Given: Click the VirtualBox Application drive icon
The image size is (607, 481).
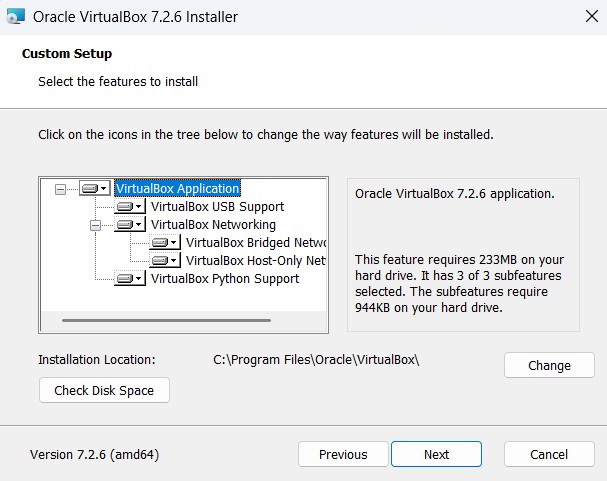Looking at the screenshot, I should [x=94, y=188].
